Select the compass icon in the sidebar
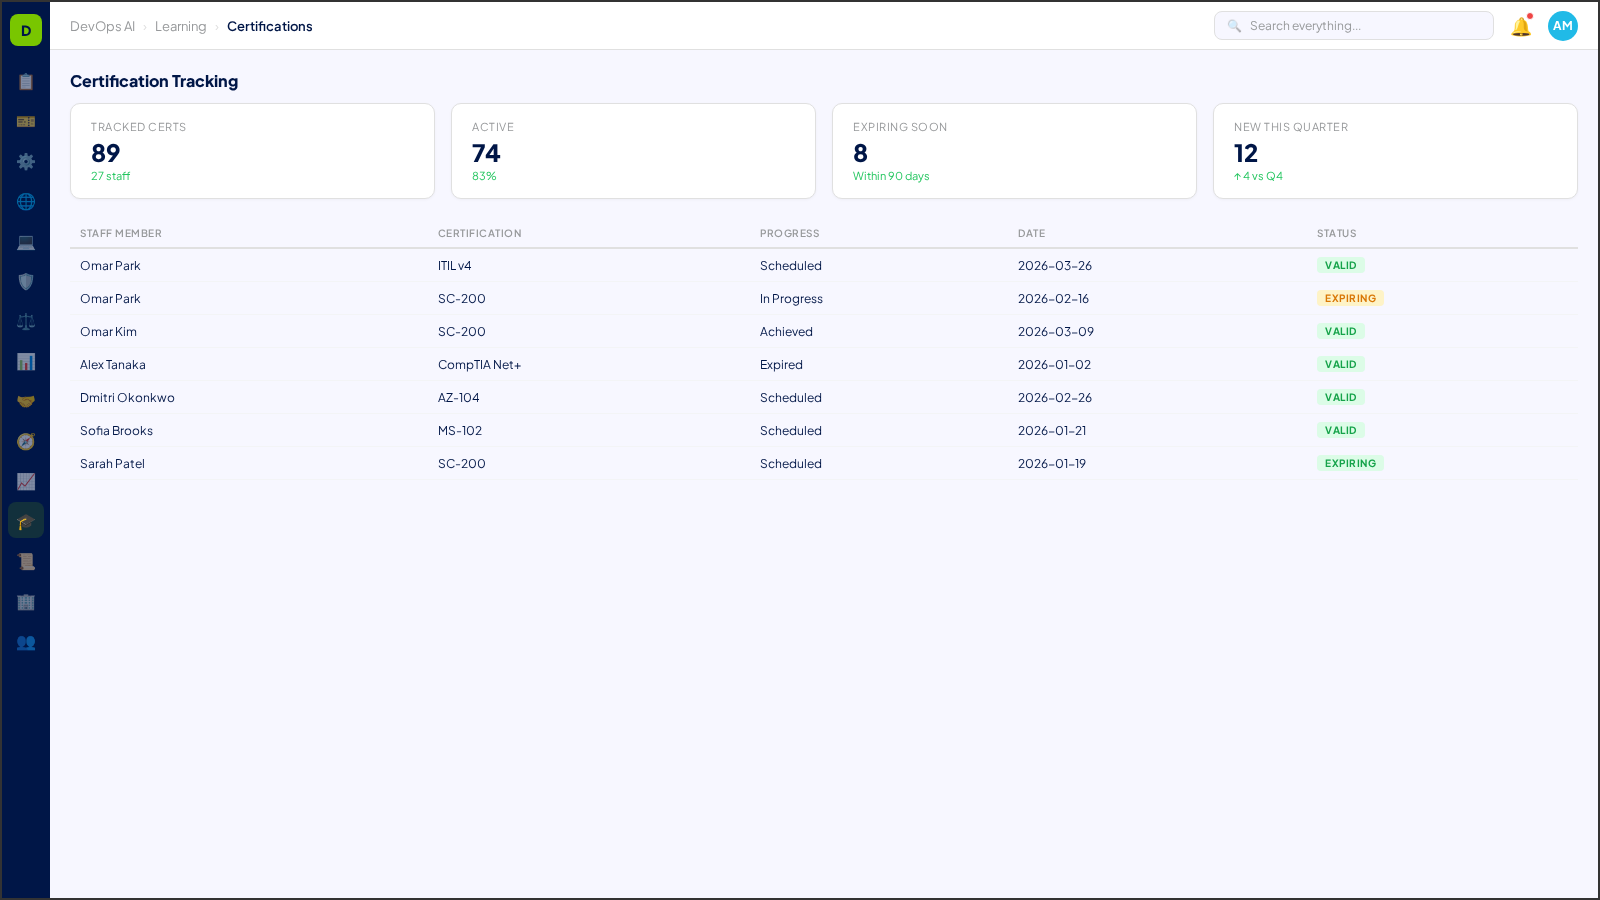The height and width of the screenshot is (900, 1600). click(26, 441)
